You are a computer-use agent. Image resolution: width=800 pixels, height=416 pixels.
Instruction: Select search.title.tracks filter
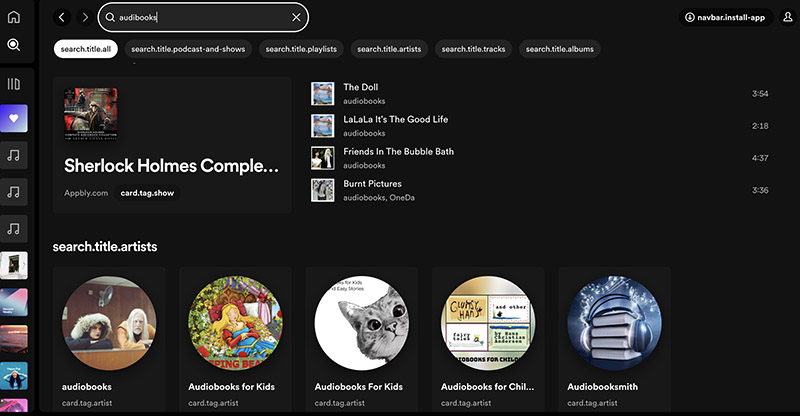click(473, 49)
